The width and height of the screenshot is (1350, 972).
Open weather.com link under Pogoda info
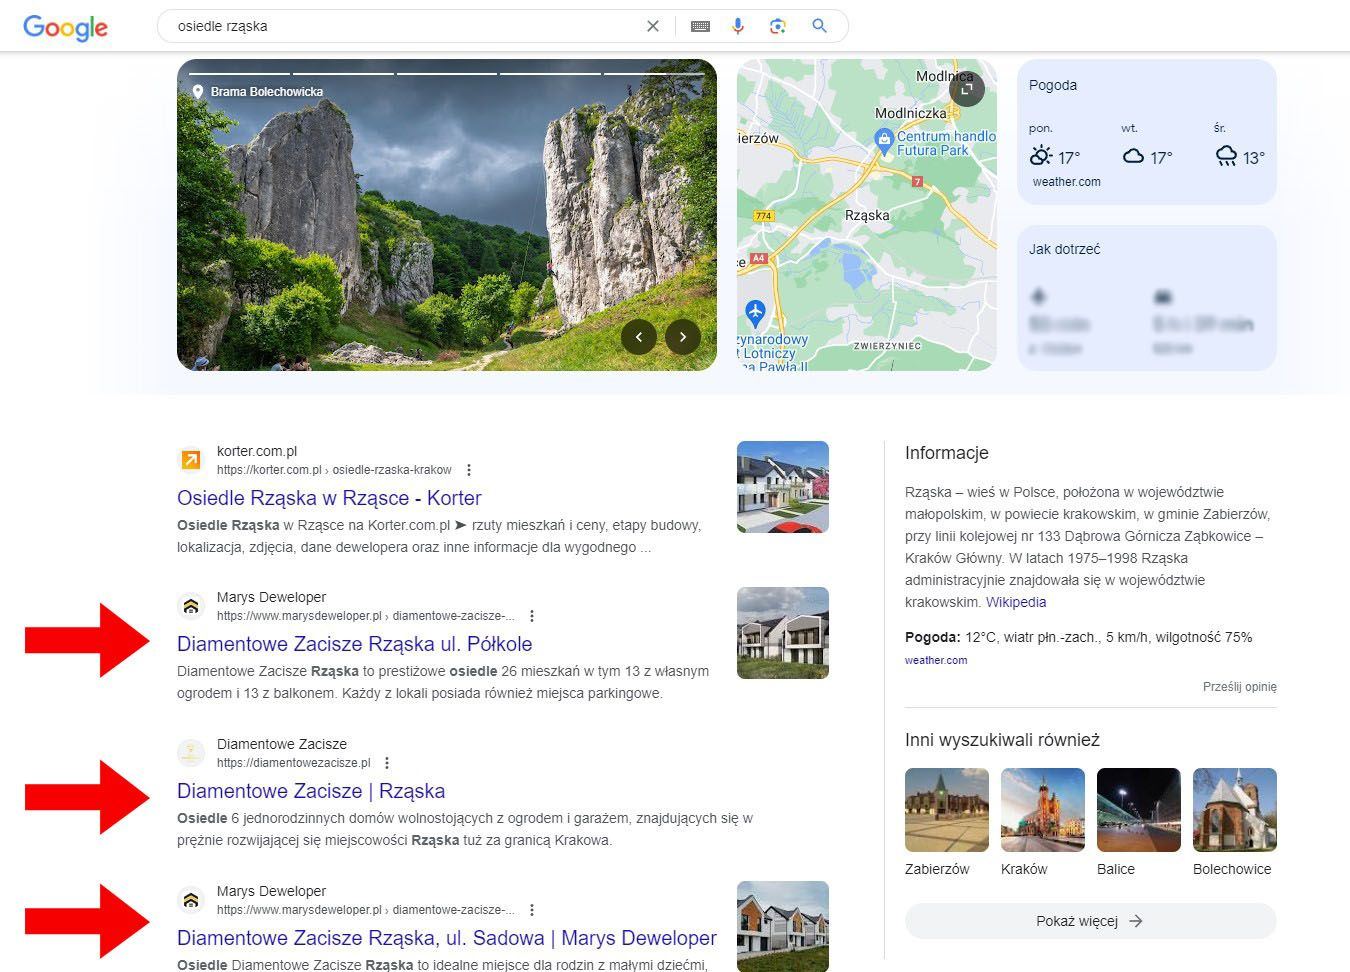pyautogui.click(x=936, y=660)
